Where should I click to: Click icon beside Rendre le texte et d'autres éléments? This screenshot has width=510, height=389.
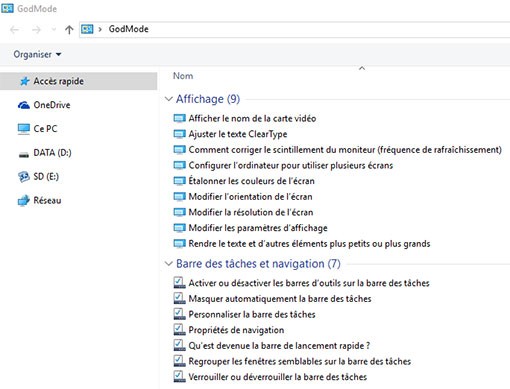pyautogui.click(x=180, y=244)
